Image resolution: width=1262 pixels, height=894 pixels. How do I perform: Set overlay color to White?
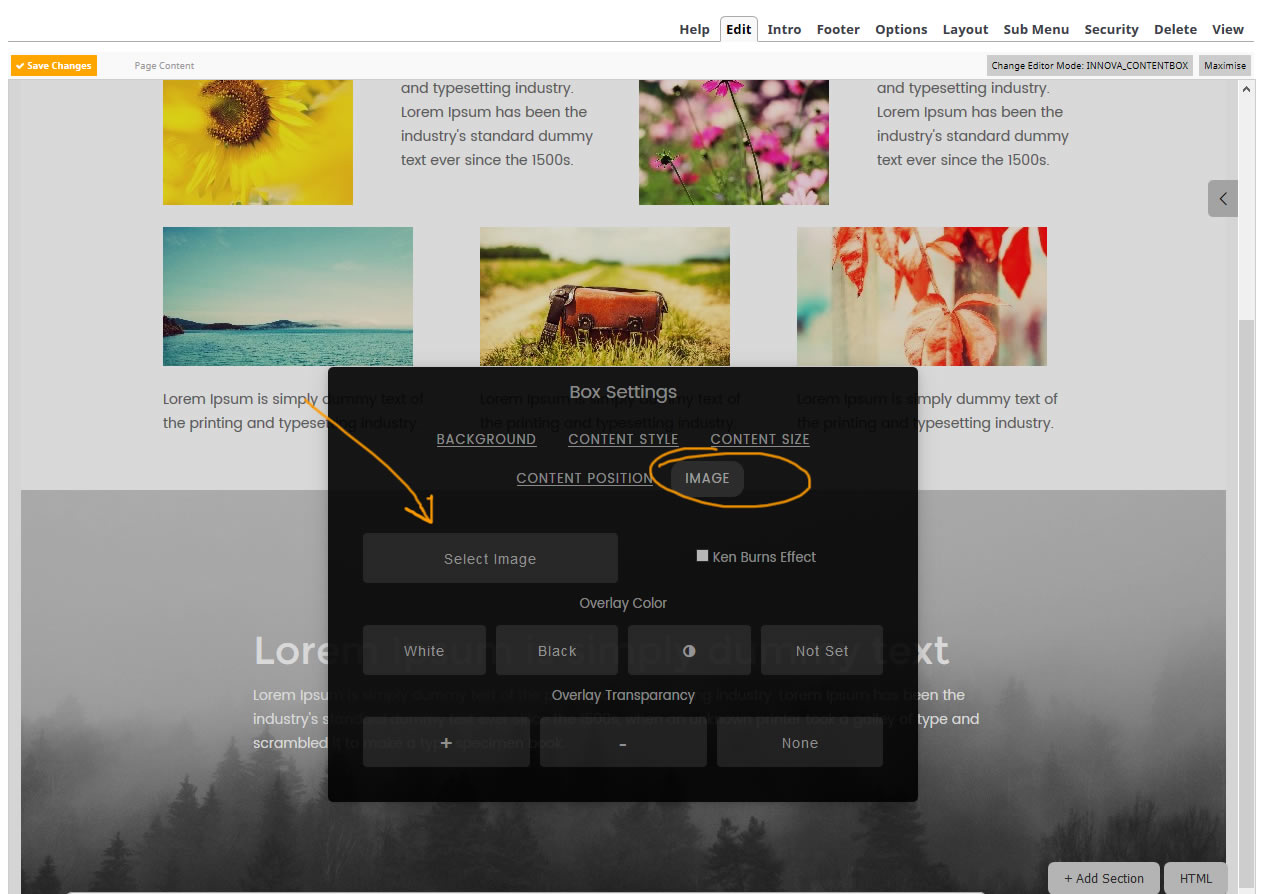point(424,650)
